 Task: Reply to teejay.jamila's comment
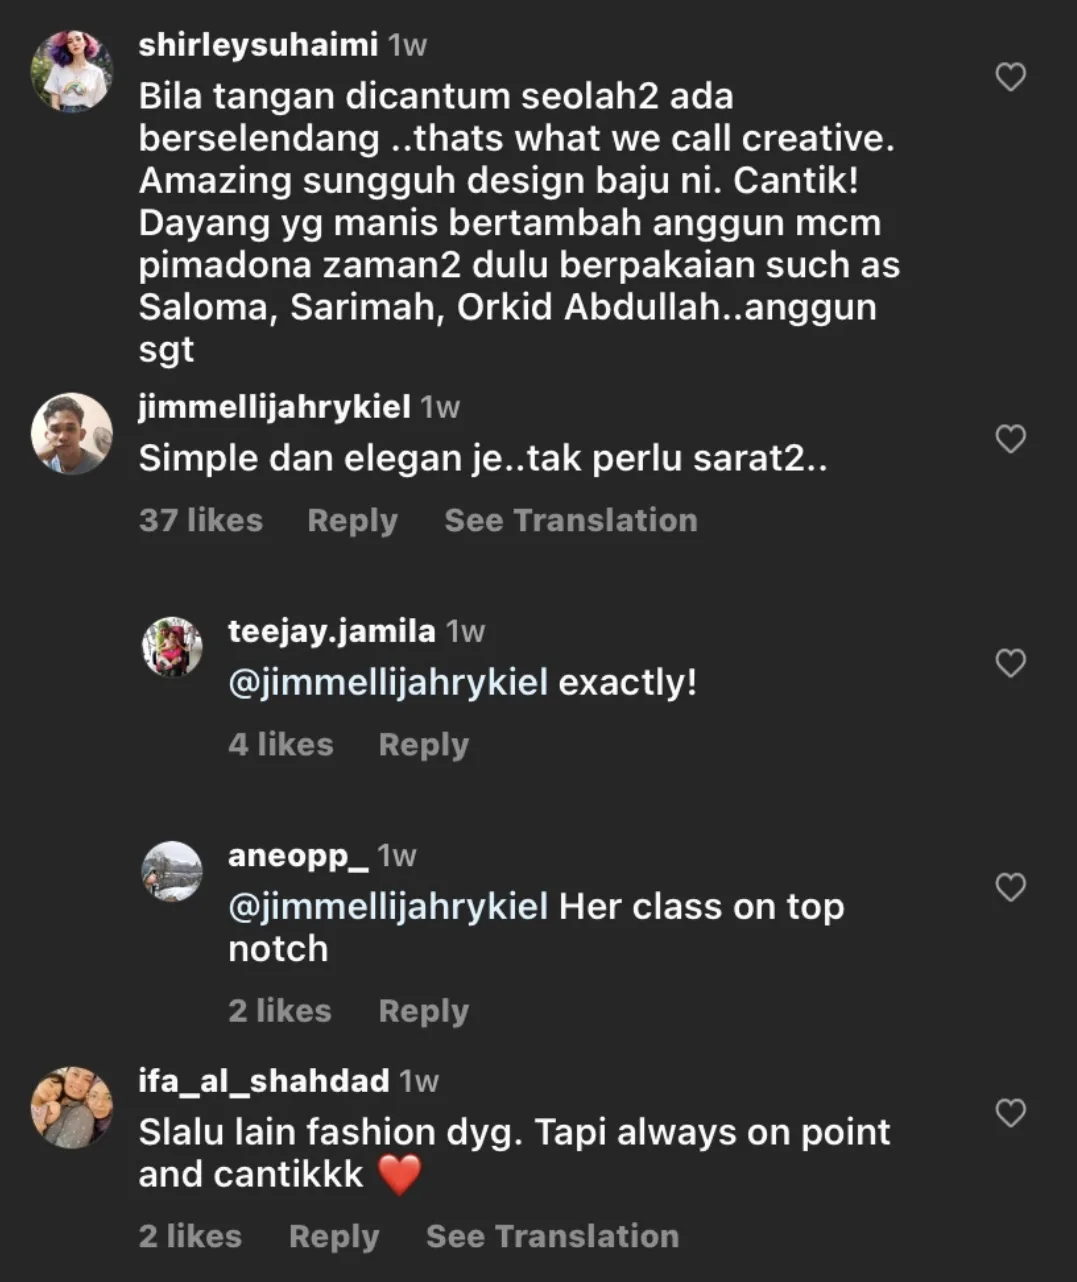[x=423, y=745]
